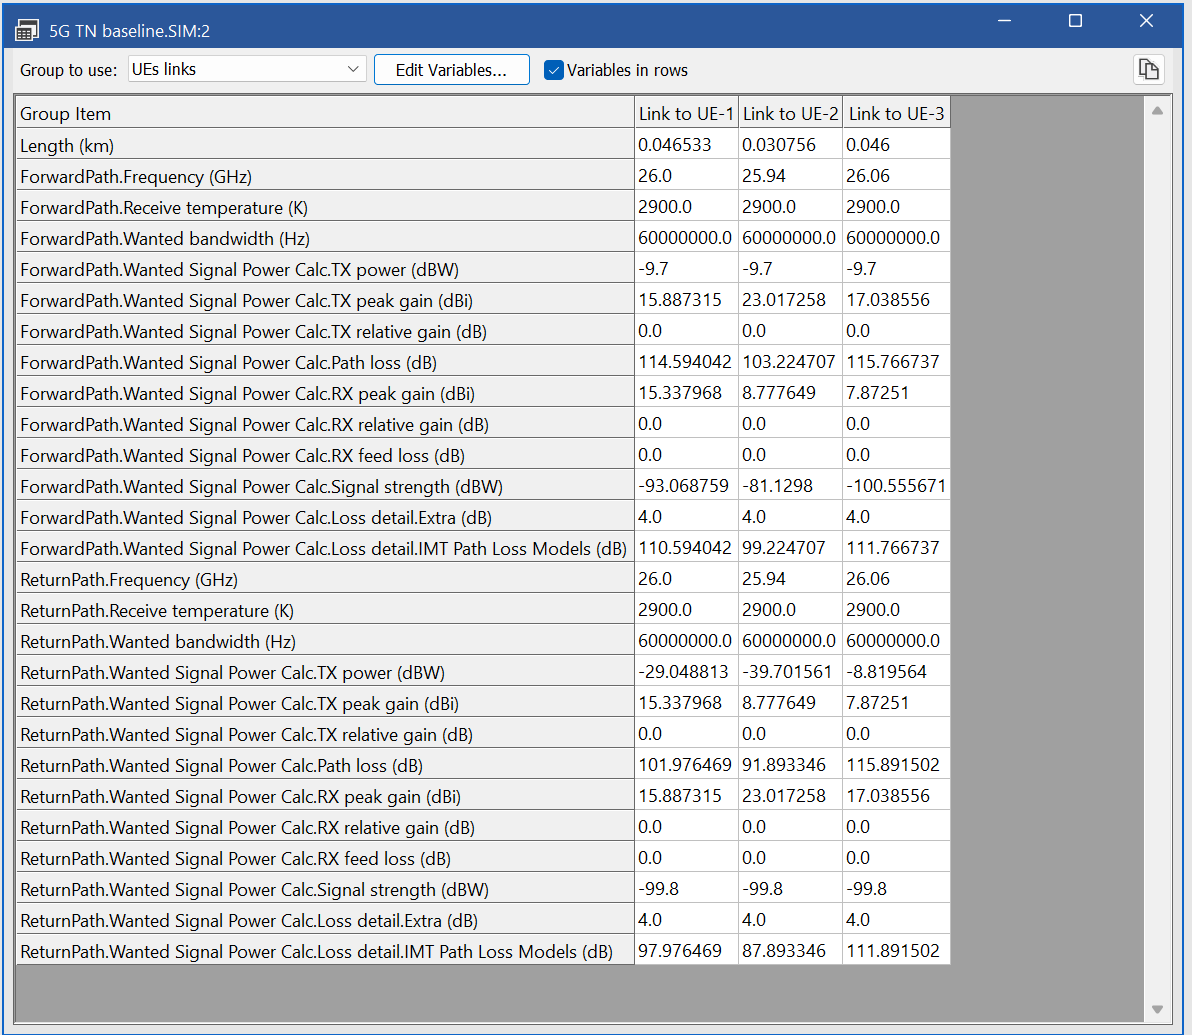Click the value 99.224707 cell
Screen dimensions: 1192x1035
(790, 548)
